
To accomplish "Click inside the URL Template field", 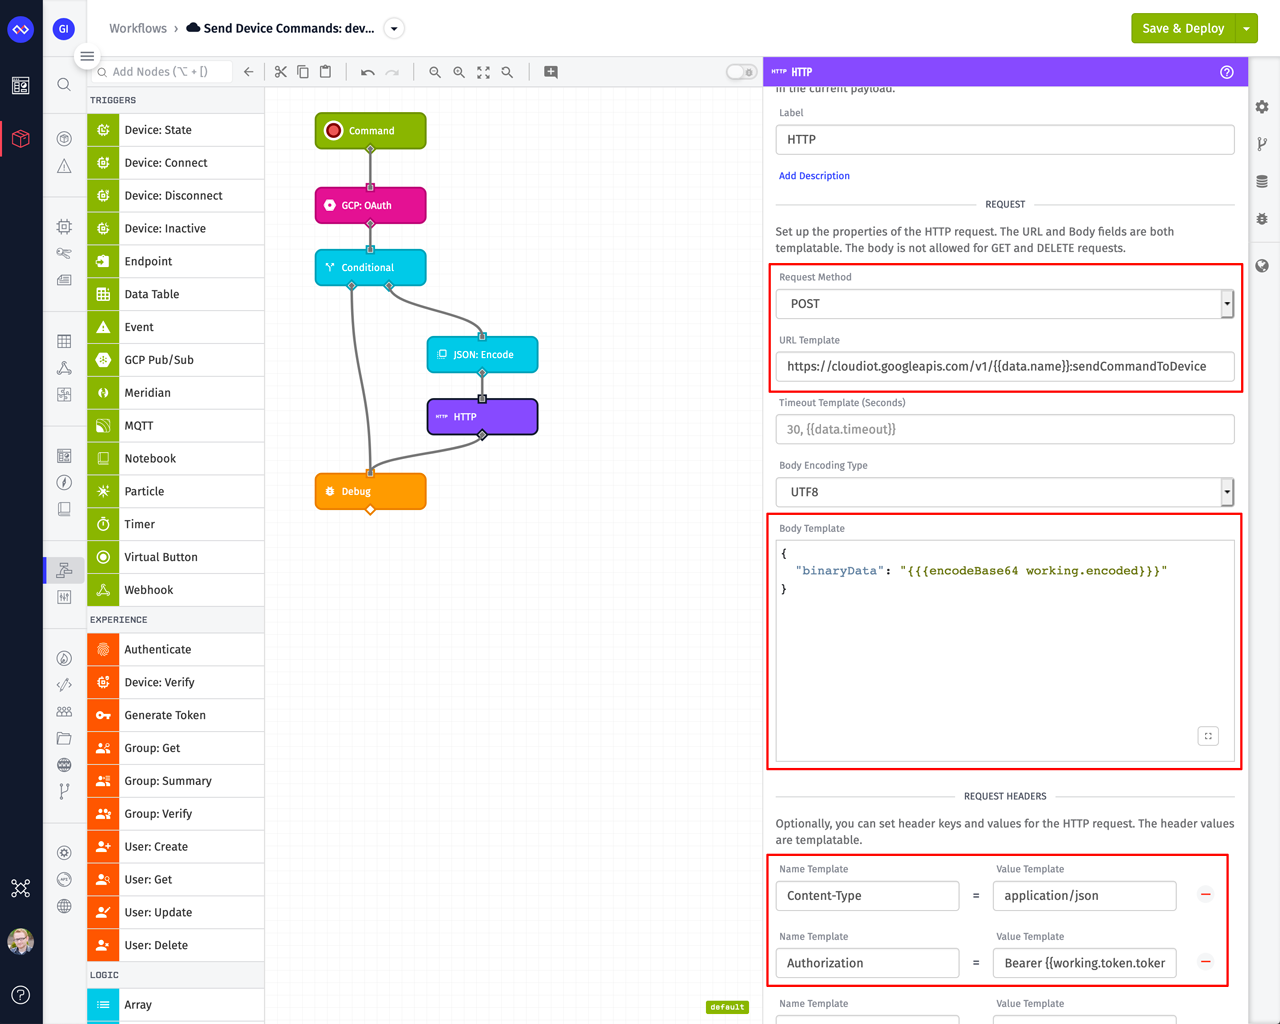I will [x=1005, y=366].
